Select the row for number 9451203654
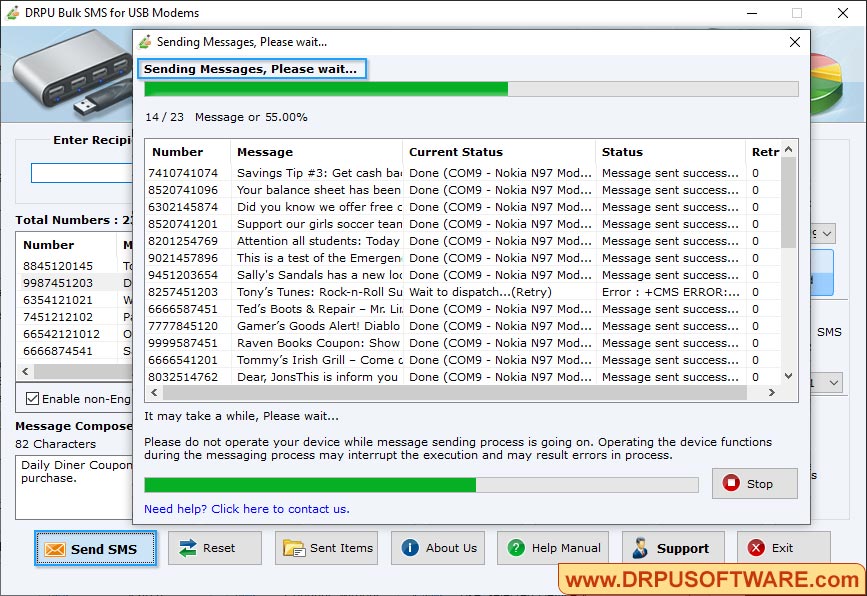 [x=463, y=275]
